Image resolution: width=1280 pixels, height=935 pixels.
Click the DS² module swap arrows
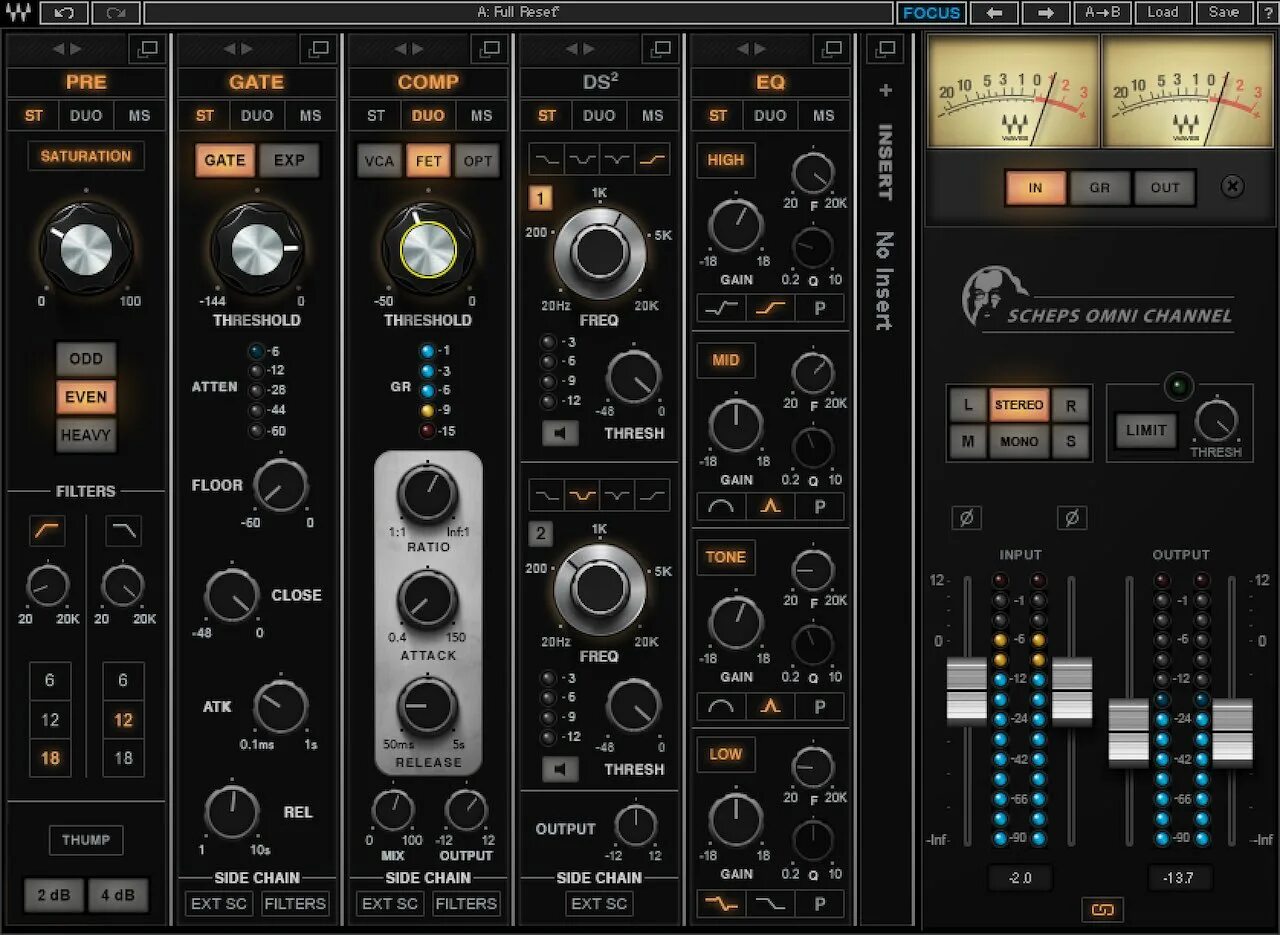tap(580, 48)
